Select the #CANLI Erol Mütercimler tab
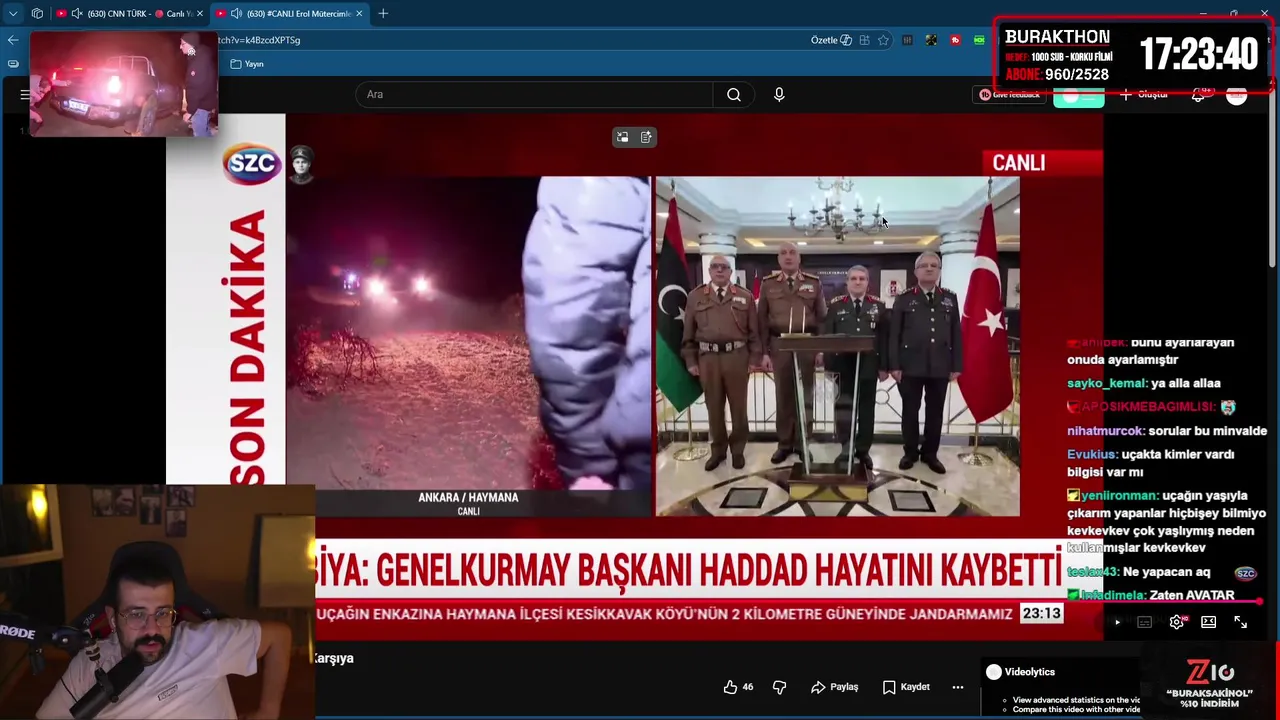Image resolution: width=1280 pixels, height=720 pixels. (x=290, y=14)
